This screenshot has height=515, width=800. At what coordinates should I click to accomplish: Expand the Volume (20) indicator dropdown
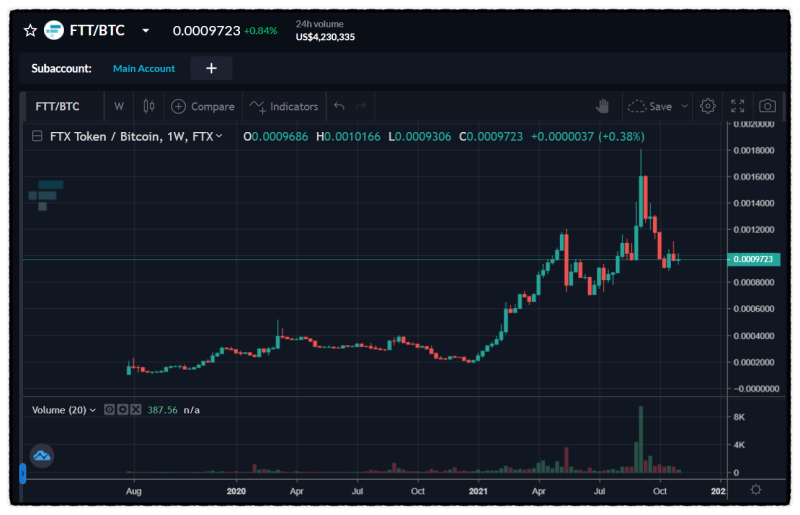coord(93,410)
